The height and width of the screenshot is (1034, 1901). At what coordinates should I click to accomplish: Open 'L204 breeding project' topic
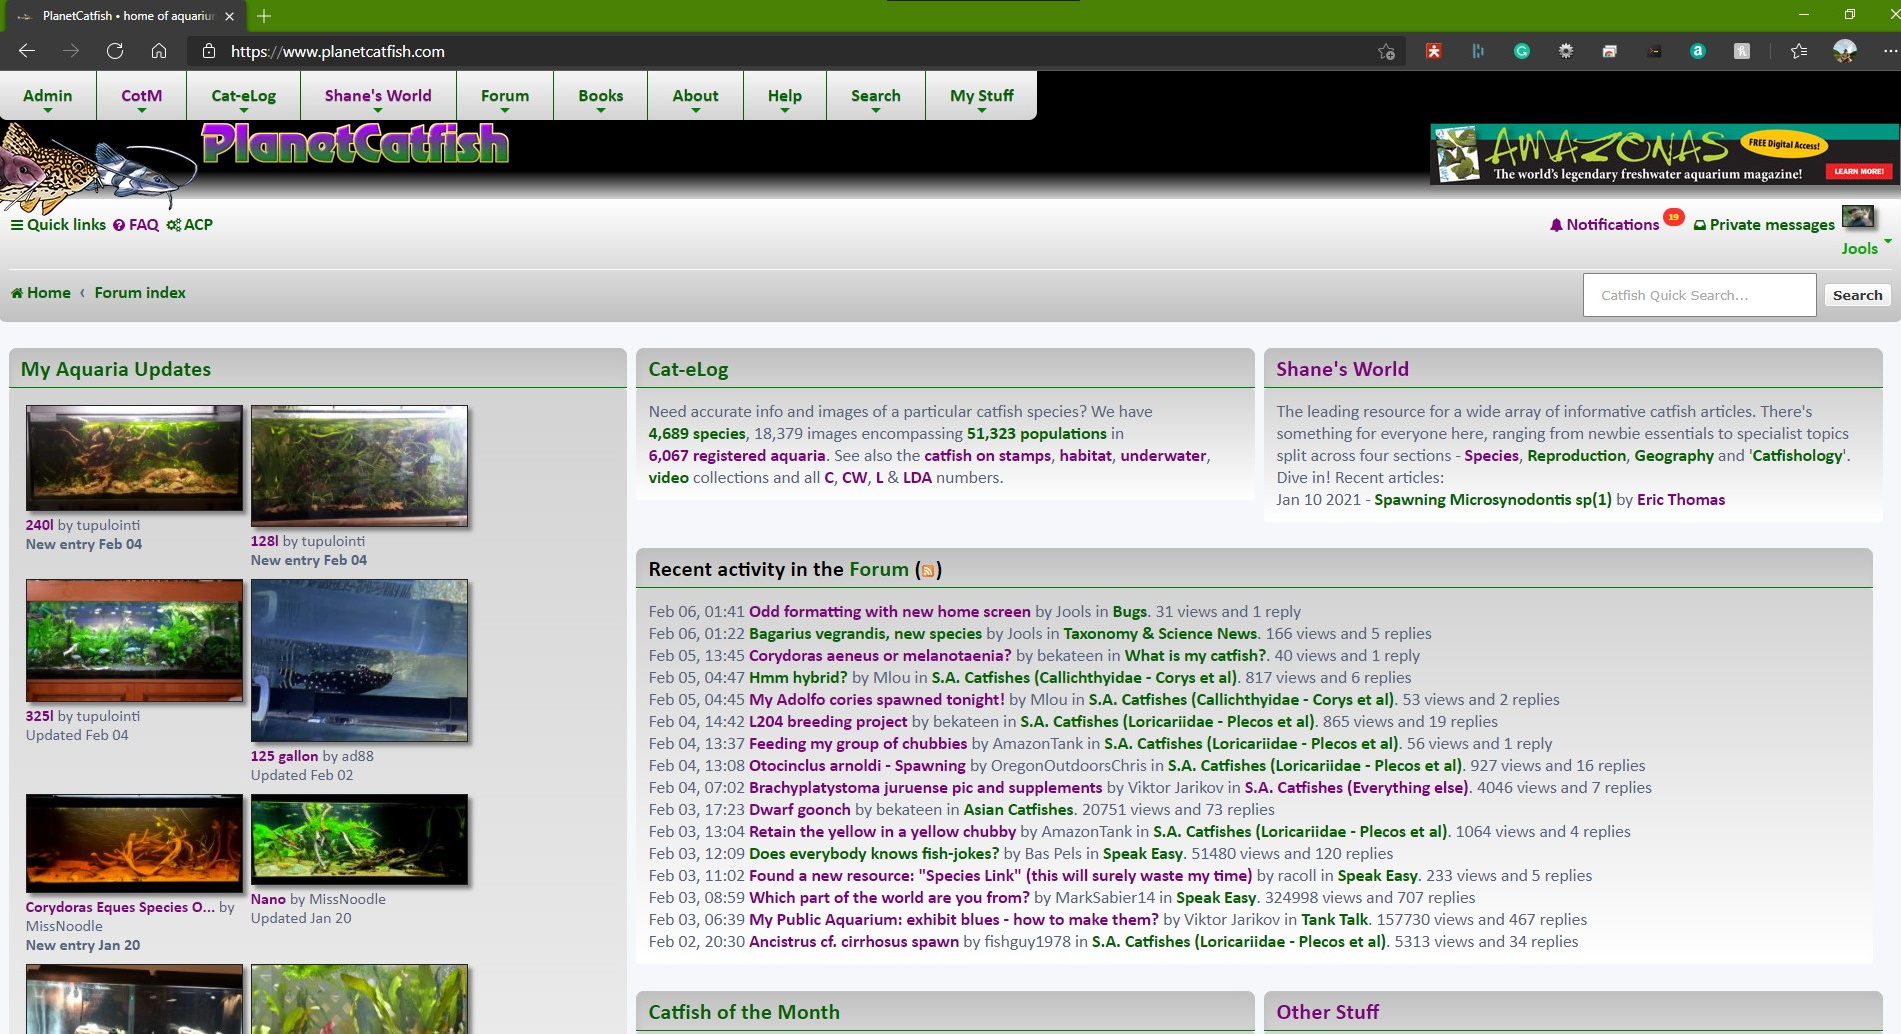[828, 721]
